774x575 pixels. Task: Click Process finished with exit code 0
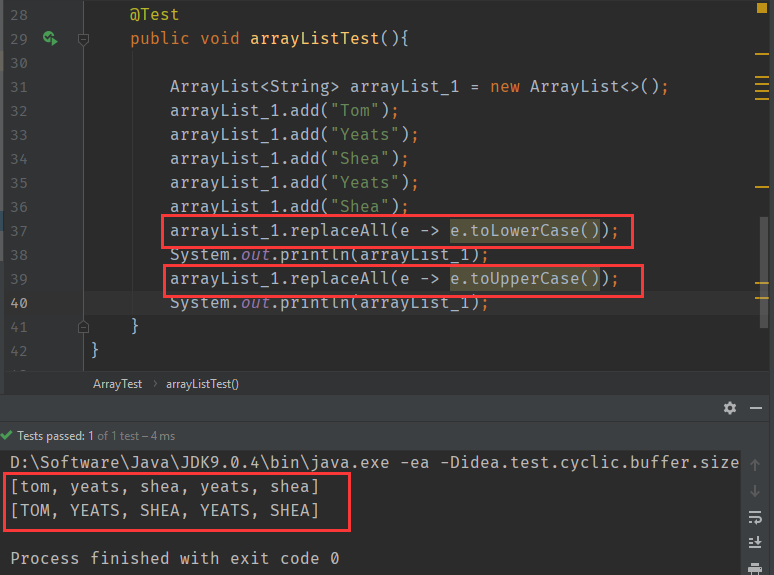175,558
